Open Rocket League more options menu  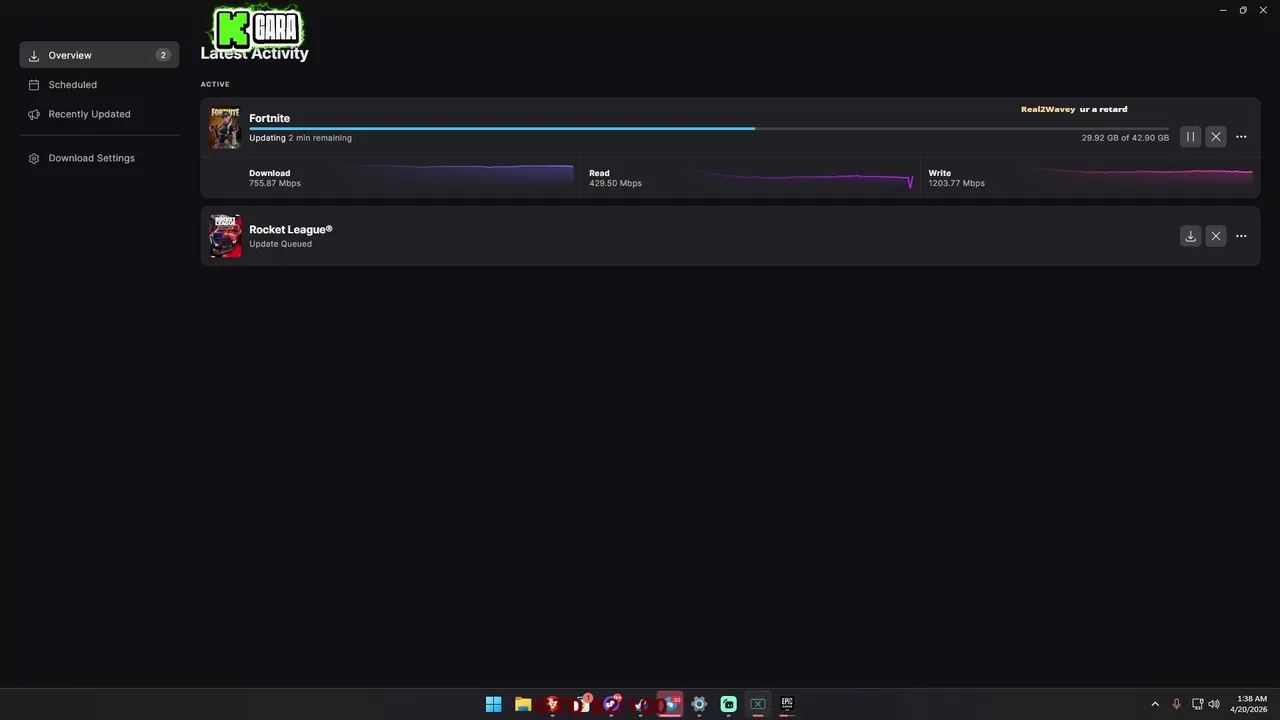point(1241,236)
